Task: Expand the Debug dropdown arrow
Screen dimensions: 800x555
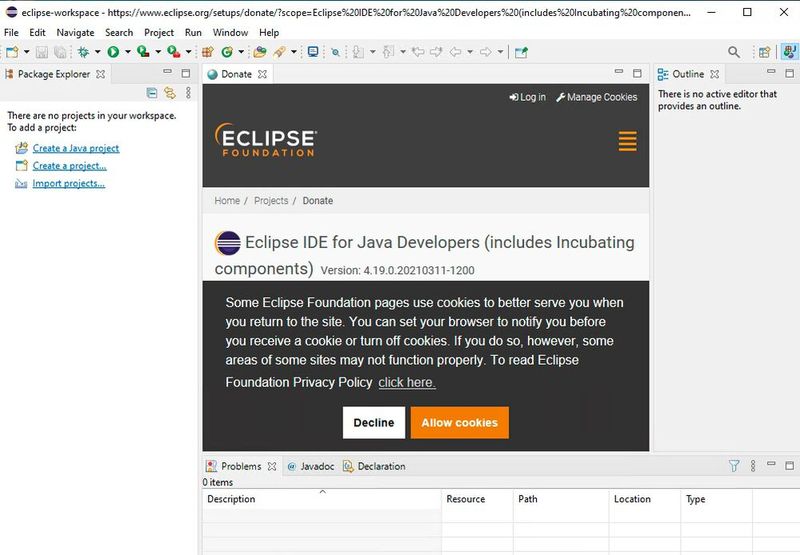Action: click(97, 52)
